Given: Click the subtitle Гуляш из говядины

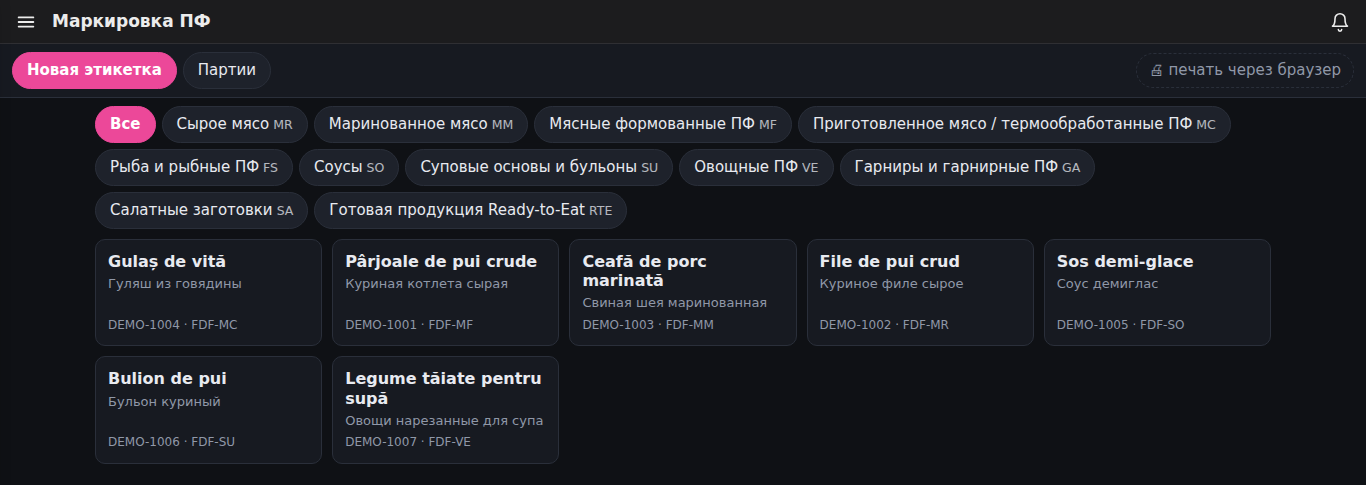Looking at the screenshot, I should coord(175,284).
